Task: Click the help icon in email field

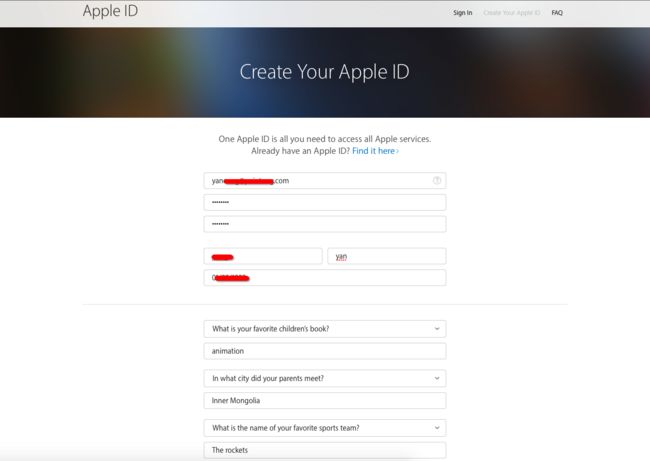Action: (437, 180)
